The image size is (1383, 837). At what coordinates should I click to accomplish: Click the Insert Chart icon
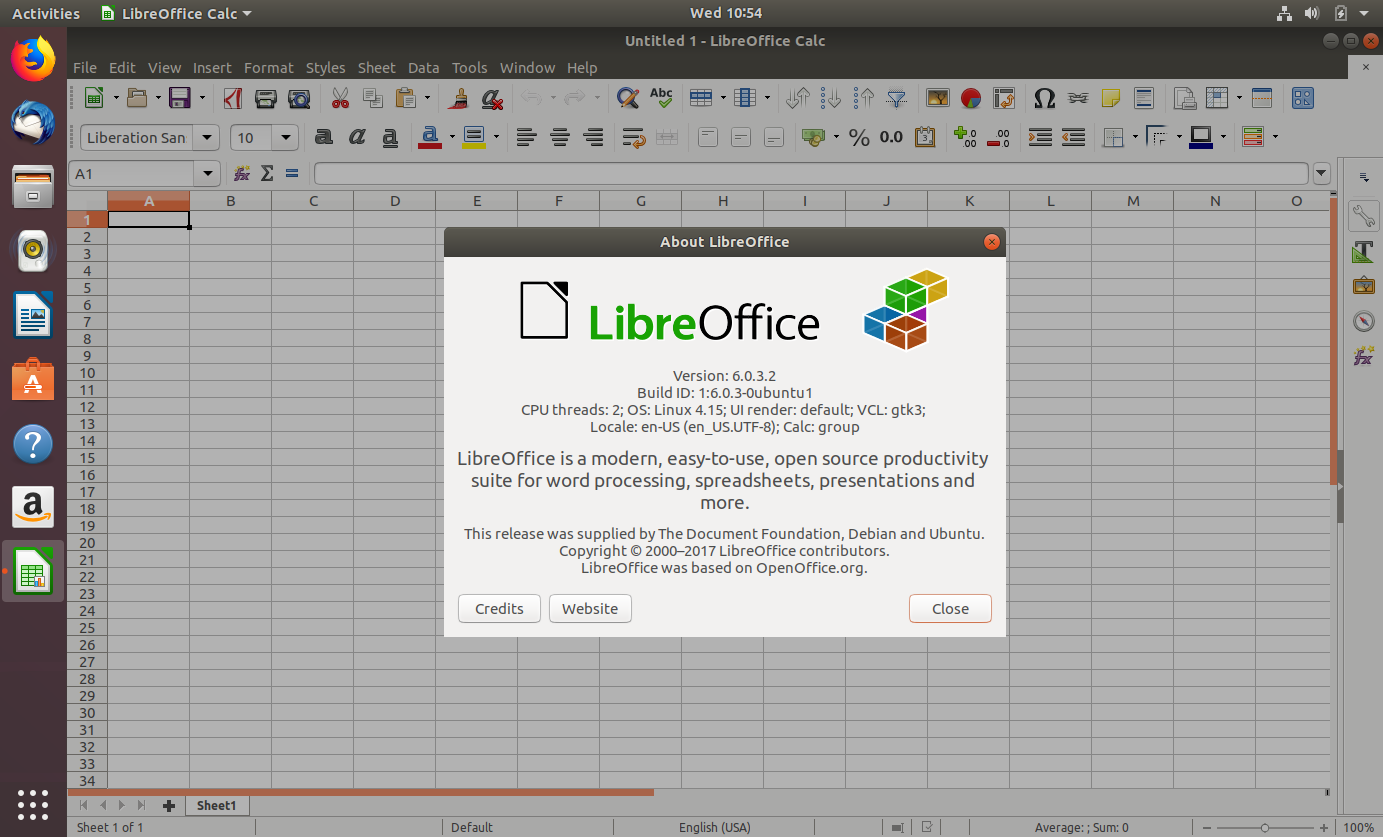[x=970, y=98]
